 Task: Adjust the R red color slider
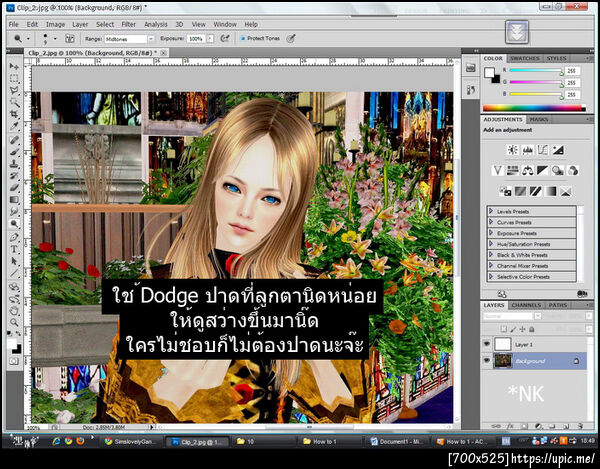pyautogui.click(x=536, y=71)
